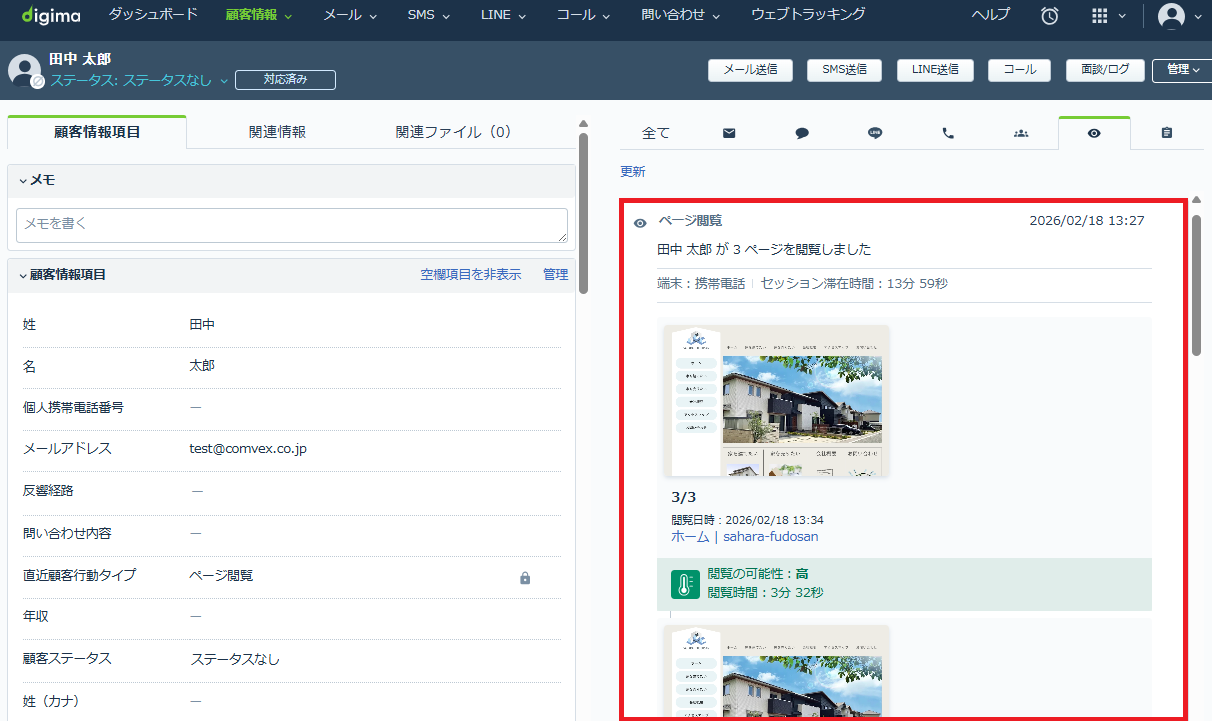1212x721 pixels.
Task: Open the apps grid menu icon
Action: coord(1100,16)
